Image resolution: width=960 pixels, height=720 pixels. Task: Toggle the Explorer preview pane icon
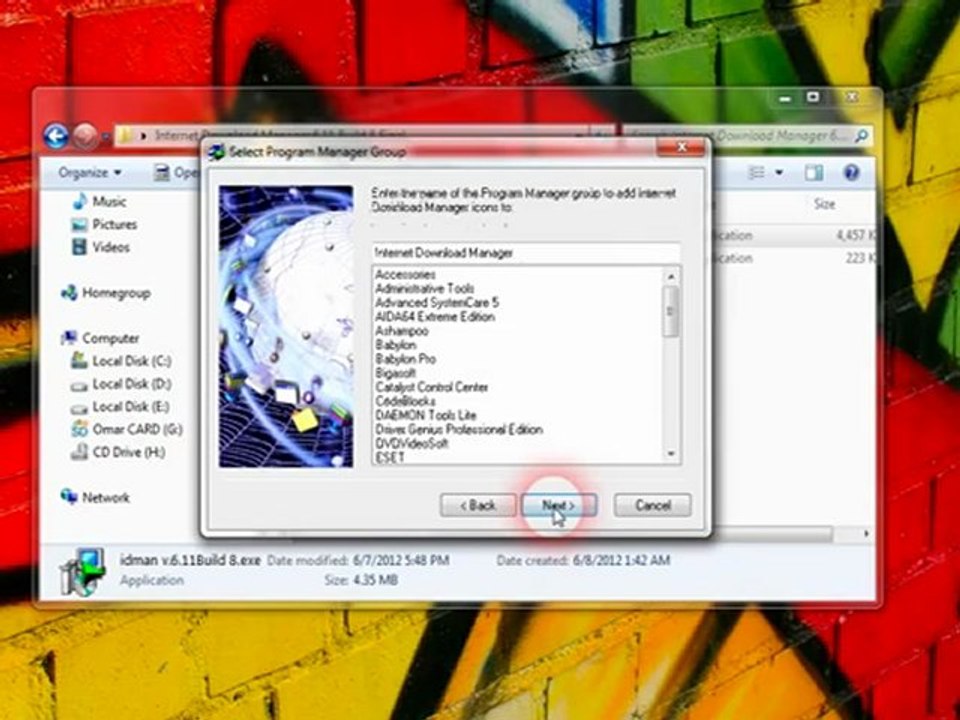[x=814, y=173]
